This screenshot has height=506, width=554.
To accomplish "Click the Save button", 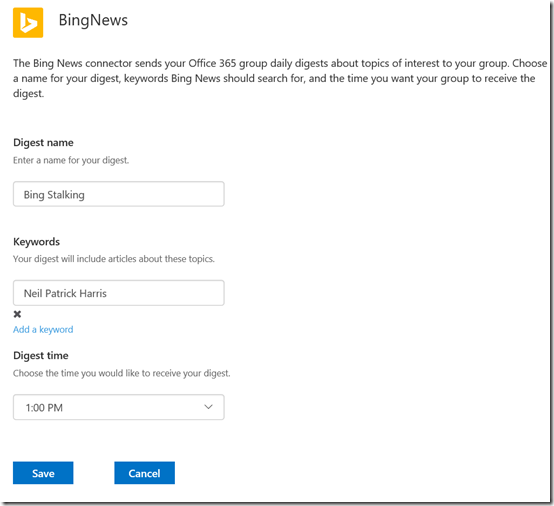I will pos(43,473).
